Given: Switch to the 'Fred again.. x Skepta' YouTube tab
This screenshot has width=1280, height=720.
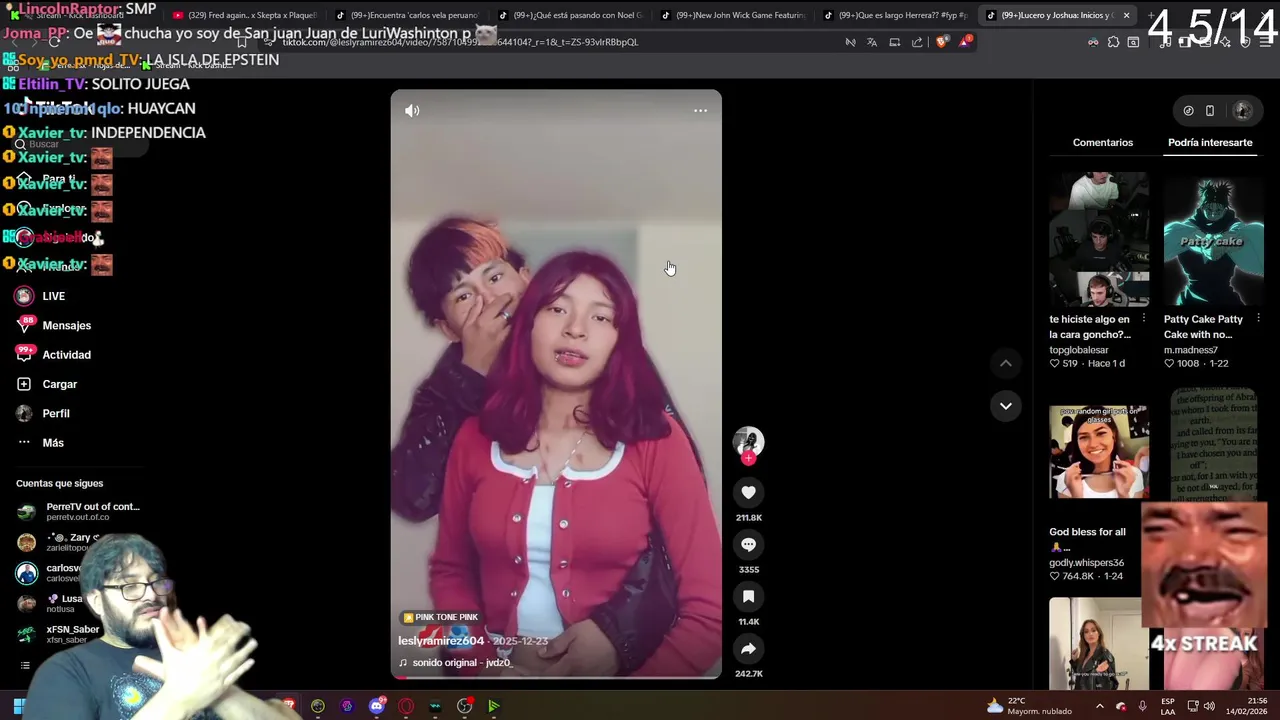Looking at the screenshot, I should [x=245, y=15].
